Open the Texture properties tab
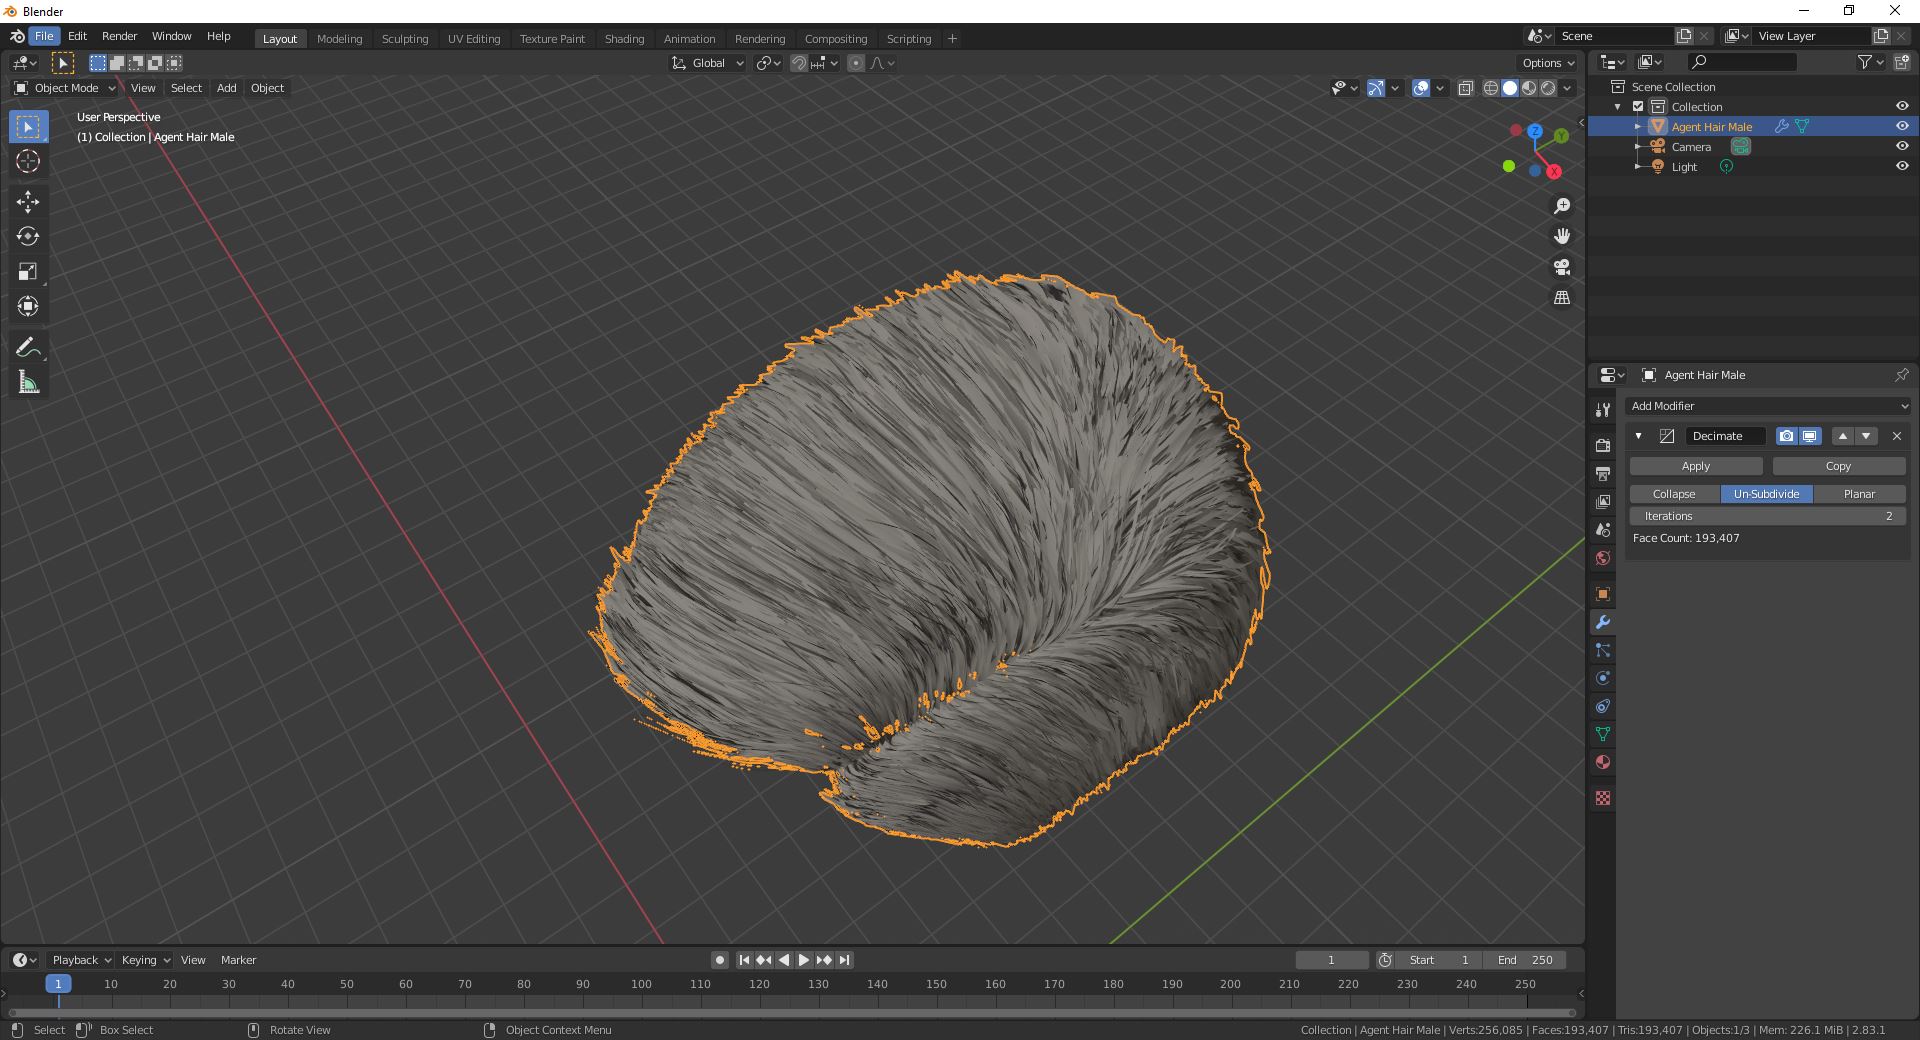The height and width of the screenshot is (1040, 1920). click(x=1603, y=798)
